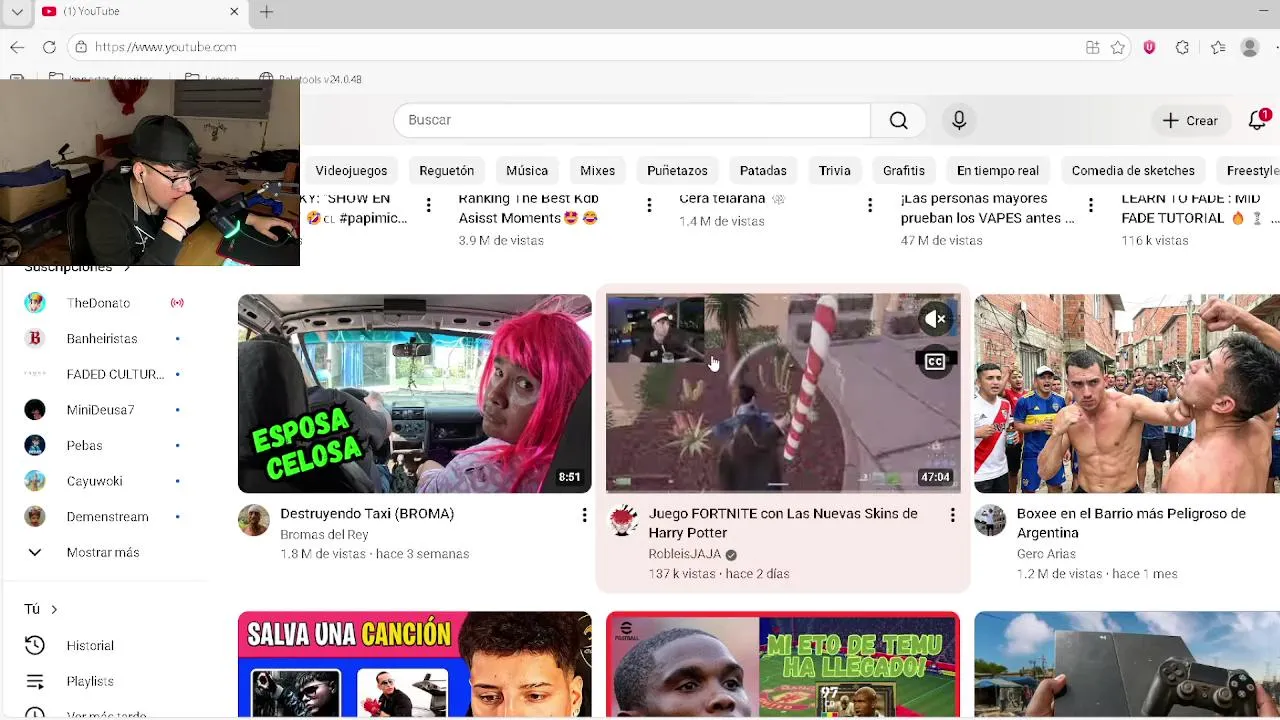1280x720 pixels.
Task: Select the Trivia filter chip
Action: [835, 170]
